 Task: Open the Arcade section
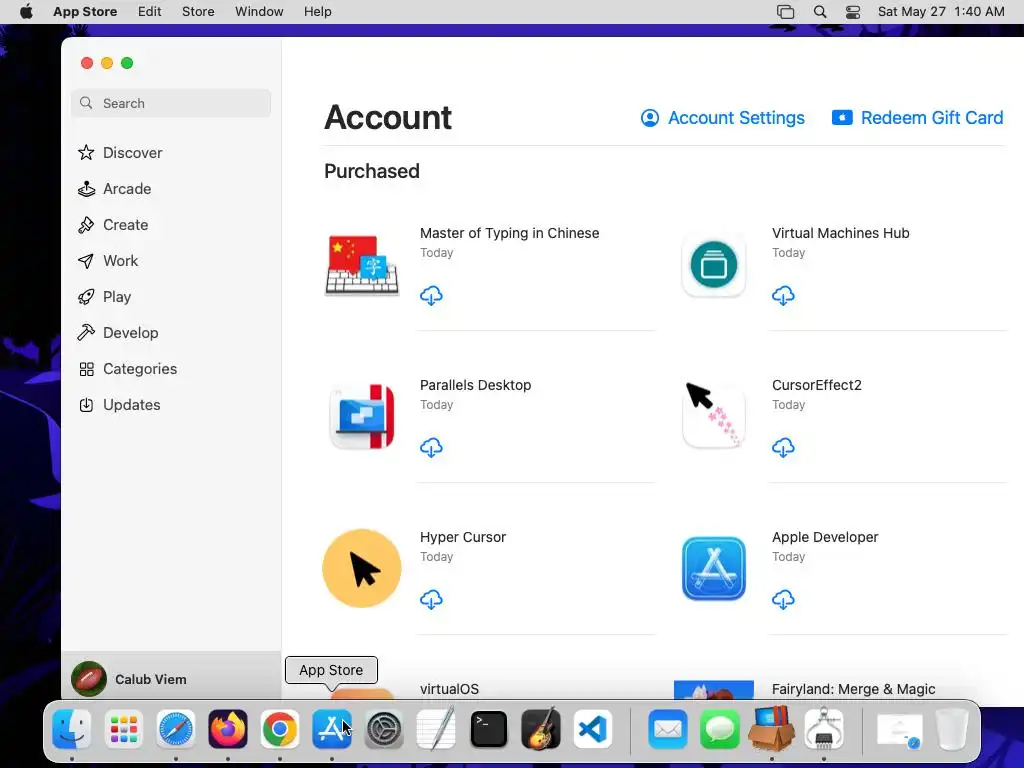point(171,189)
